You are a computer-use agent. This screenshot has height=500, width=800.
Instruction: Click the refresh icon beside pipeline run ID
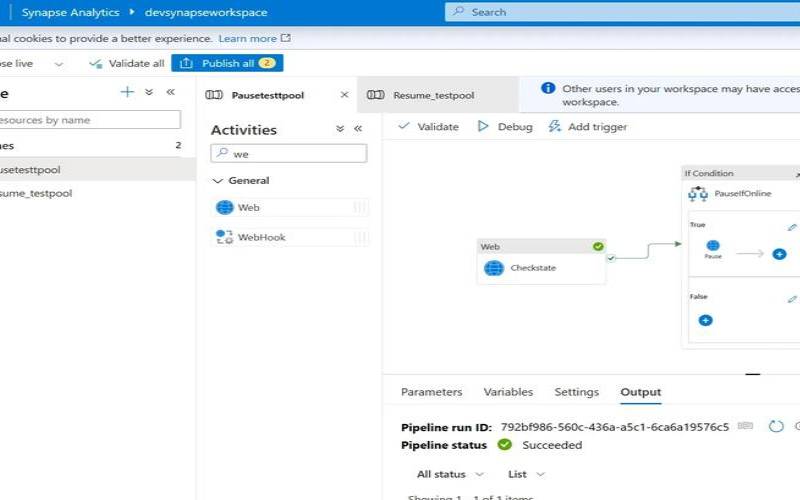pyautogui.click(x=776, y=426)
